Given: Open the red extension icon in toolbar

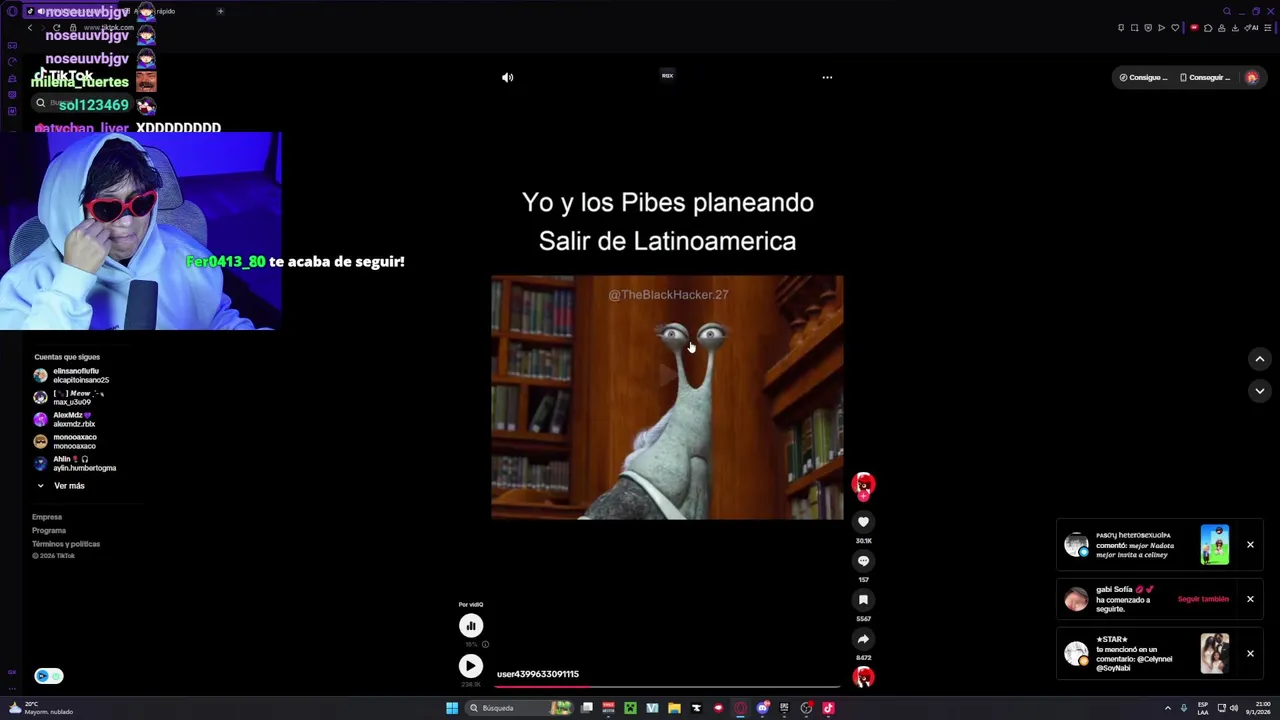Looking at the screenshot, I should point(1194,28).
